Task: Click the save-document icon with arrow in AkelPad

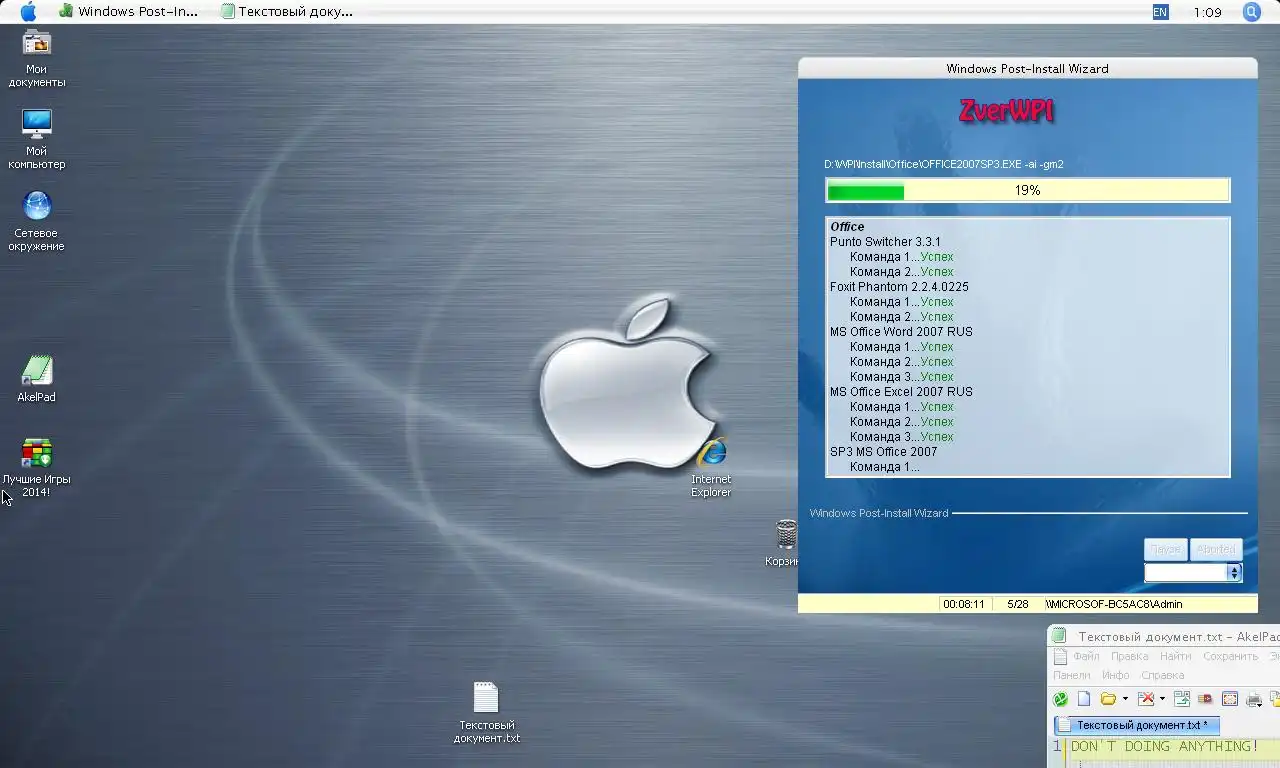Action: point(1182,699)
